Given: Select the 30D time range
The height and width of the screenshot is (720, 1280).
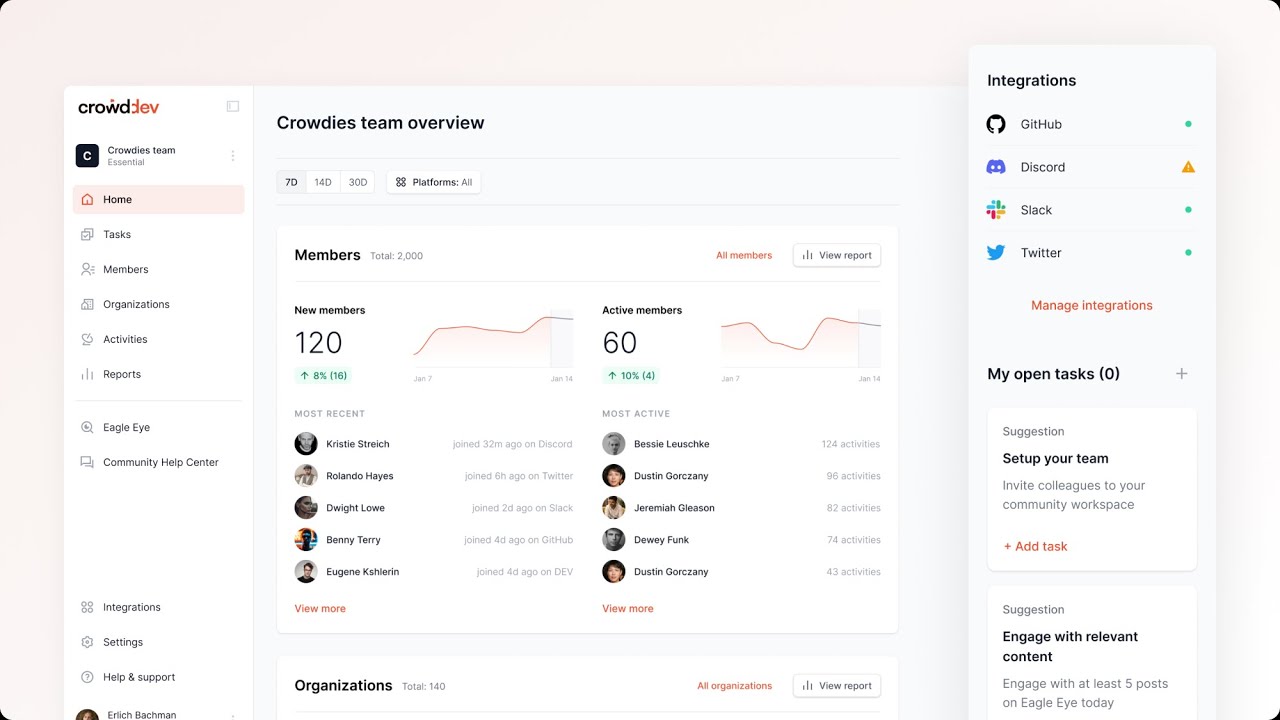Looking at the screenshot, I should (358, 182).
